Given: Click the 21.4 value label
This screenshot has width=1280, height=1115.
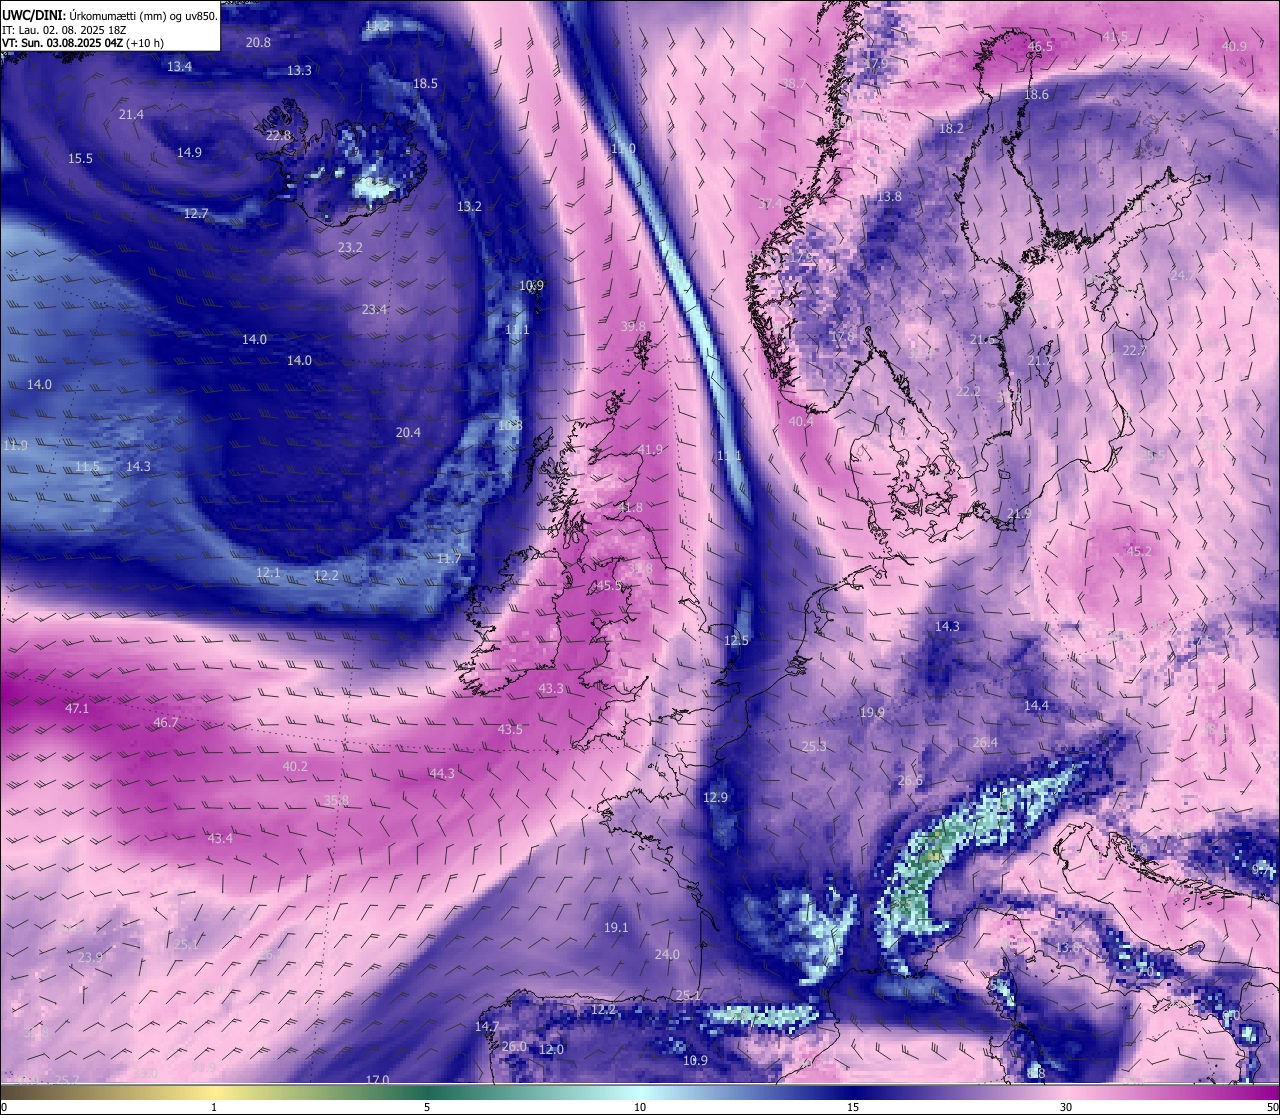Looking at the screenshot, I should click(131, 114).
